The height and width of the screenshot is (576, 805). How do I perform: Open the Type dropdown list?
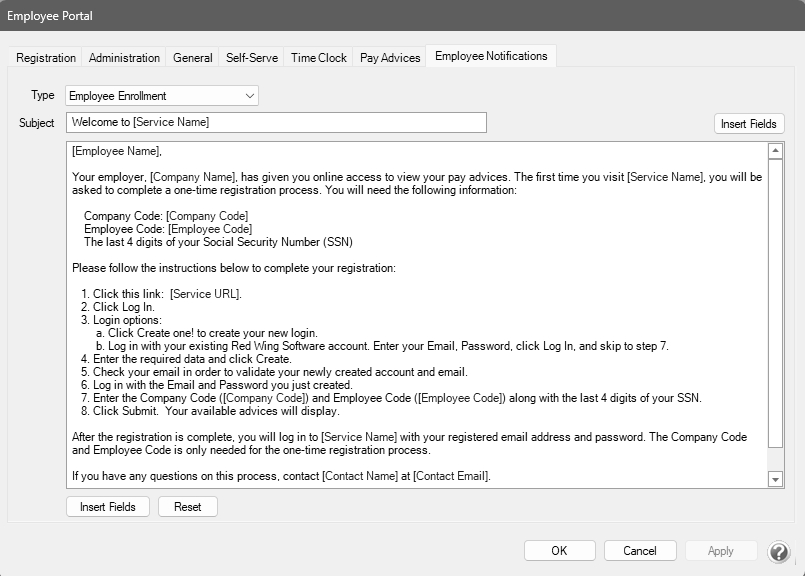(x=162, y=96)
